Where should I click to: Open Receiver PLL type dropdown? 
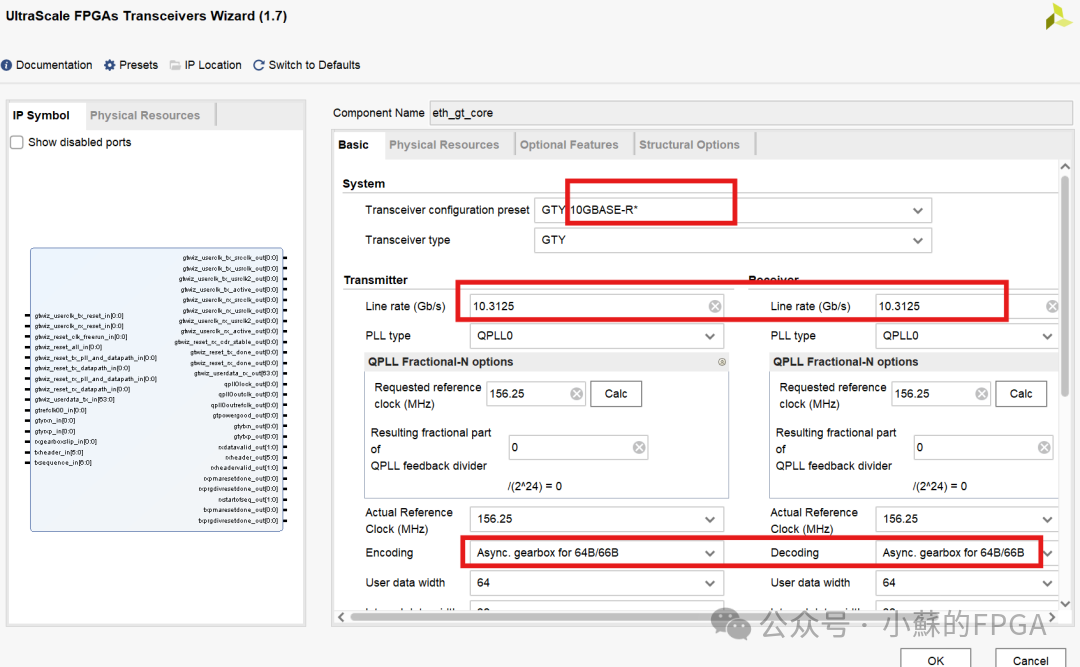[x=1047, y=336]
